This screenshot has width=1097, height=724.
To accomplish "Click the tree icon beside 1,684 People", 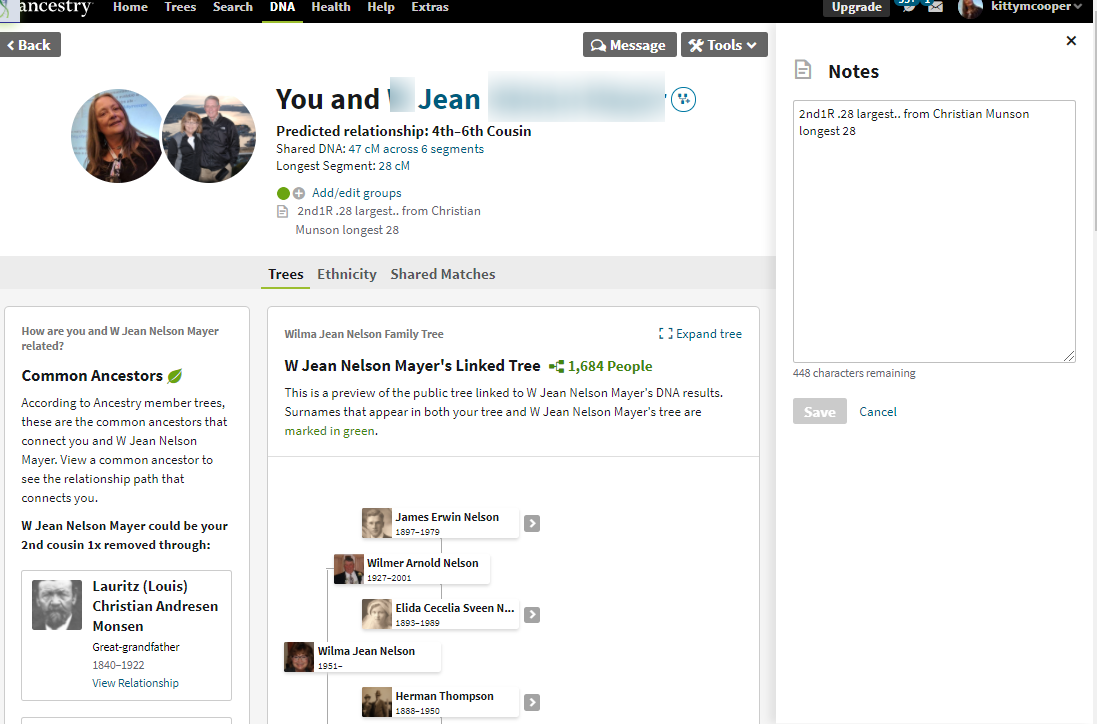I will click(x=557, y=366).
